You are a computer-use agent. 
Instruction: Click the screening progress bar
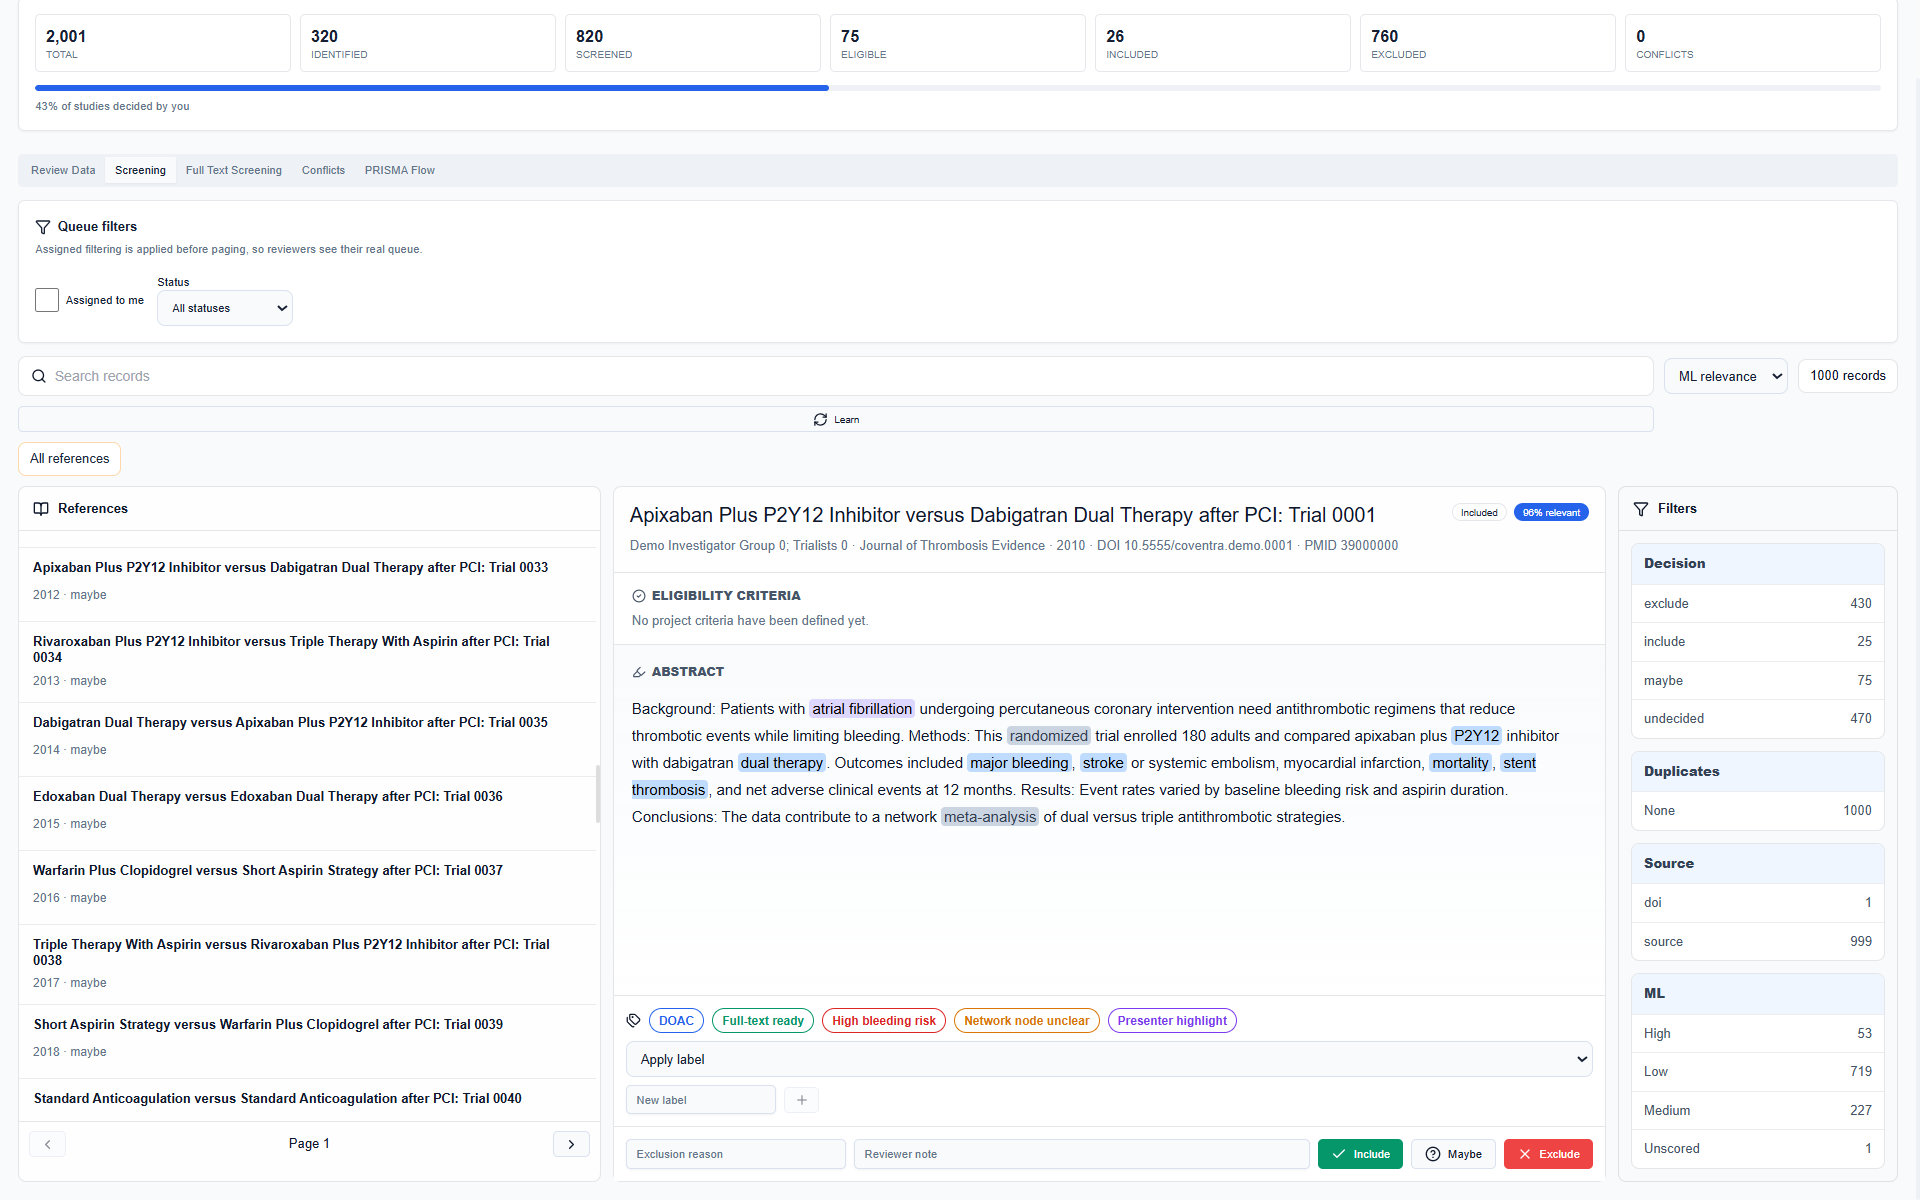(958, 88)
